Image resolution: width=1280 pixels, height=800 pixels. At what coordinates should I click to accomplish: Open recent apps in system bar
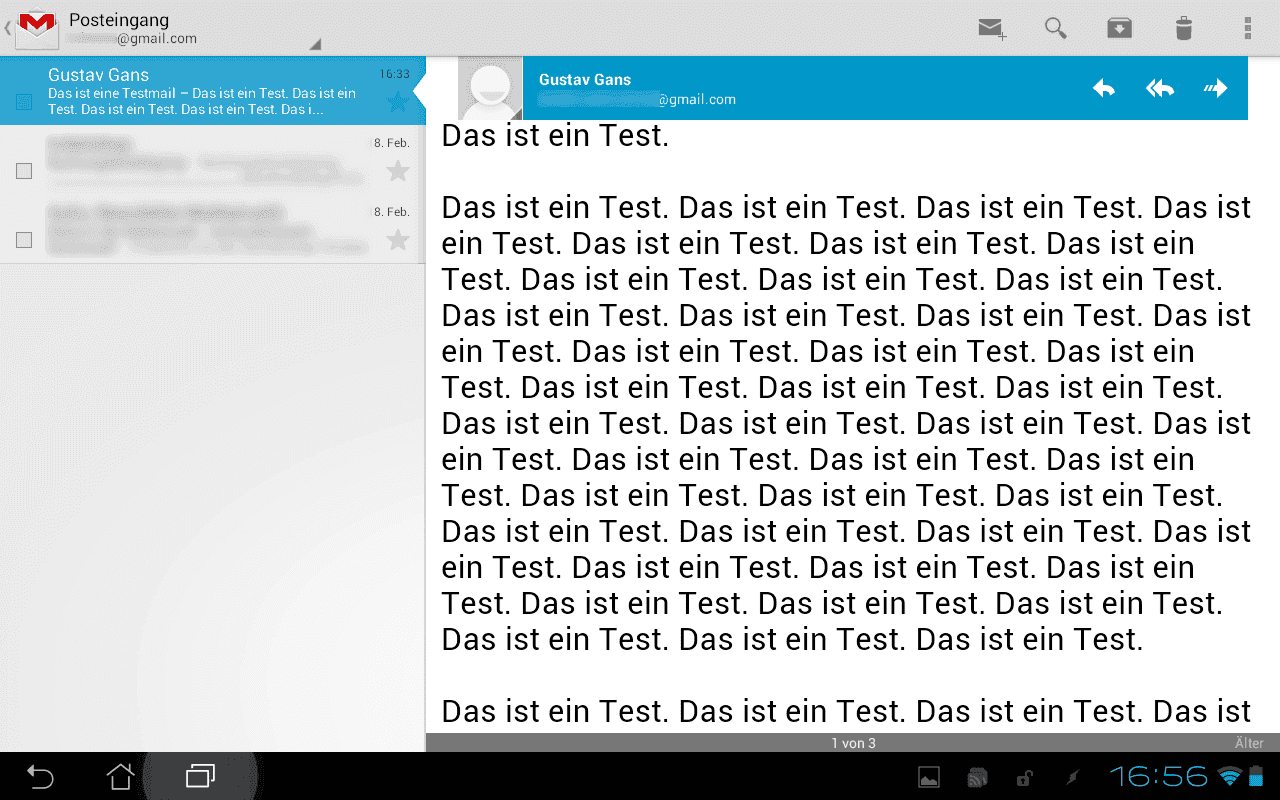click(200, 776)
